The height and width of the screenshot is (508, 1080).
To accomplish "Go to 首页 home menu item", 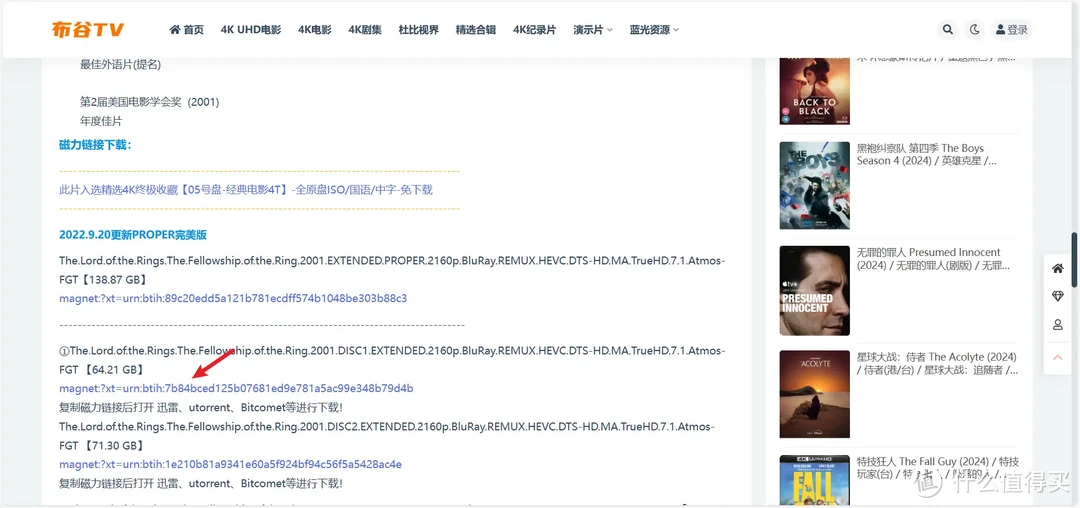I will coord(187,30).
